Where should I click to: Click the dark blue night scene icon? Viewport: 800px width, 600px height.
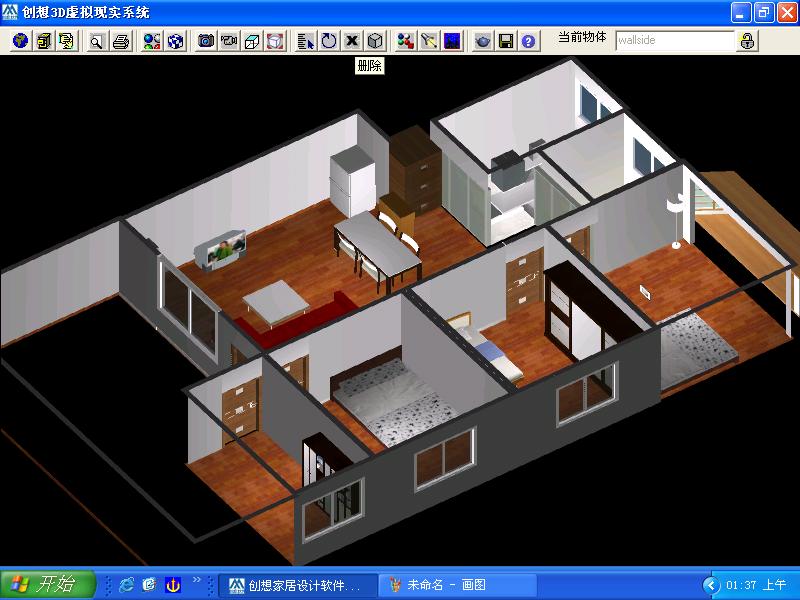coord(453,41)
